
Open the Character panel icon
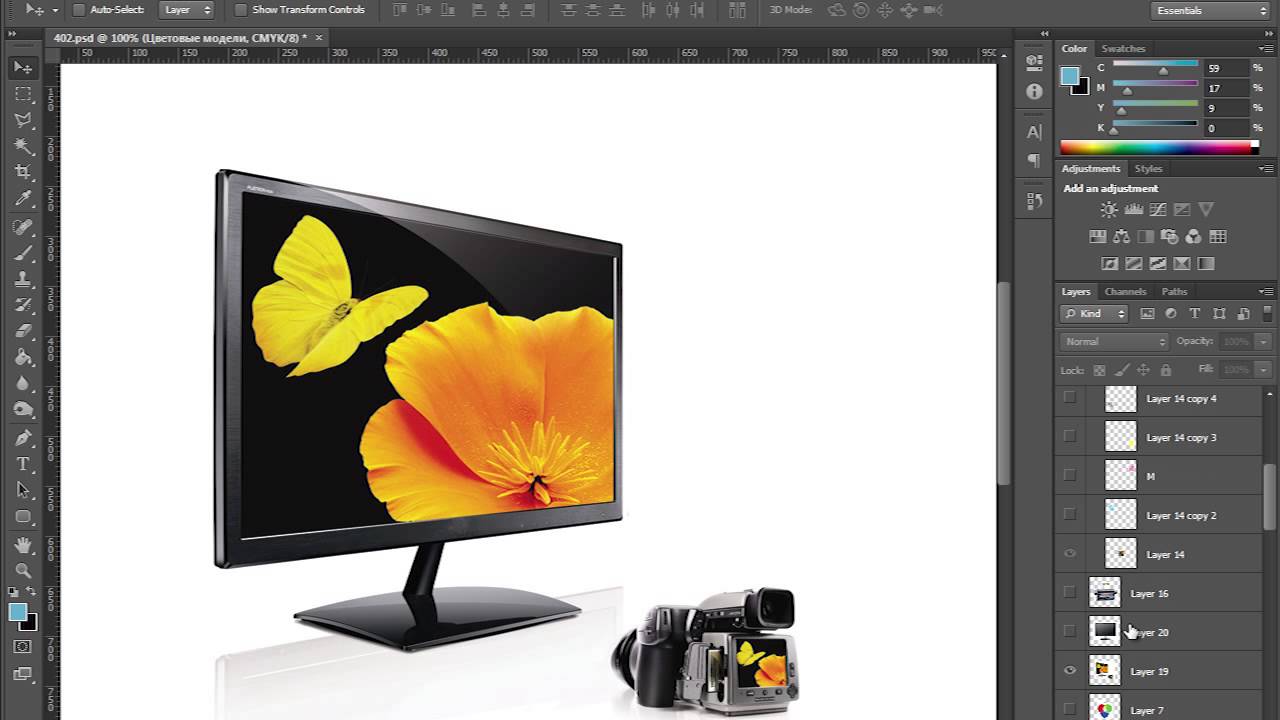pyautogui.click(x=1034, y=131)
